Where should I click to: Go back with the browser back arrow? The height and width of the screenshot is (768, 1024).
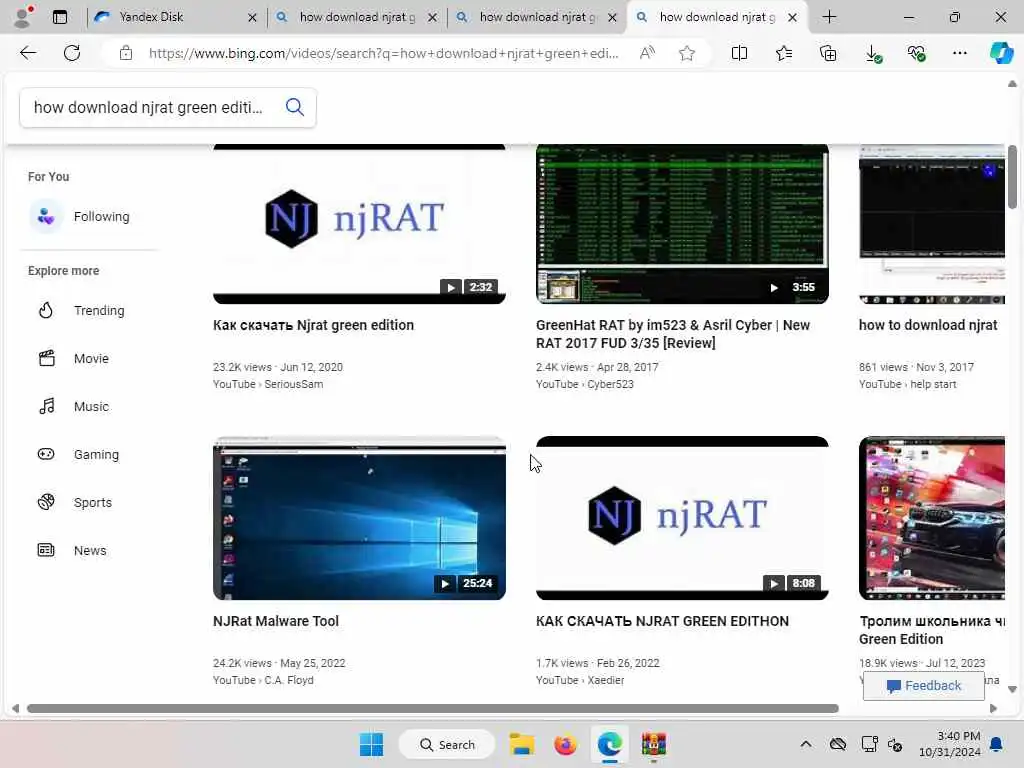pyautogui.click(x=28, y=53)
